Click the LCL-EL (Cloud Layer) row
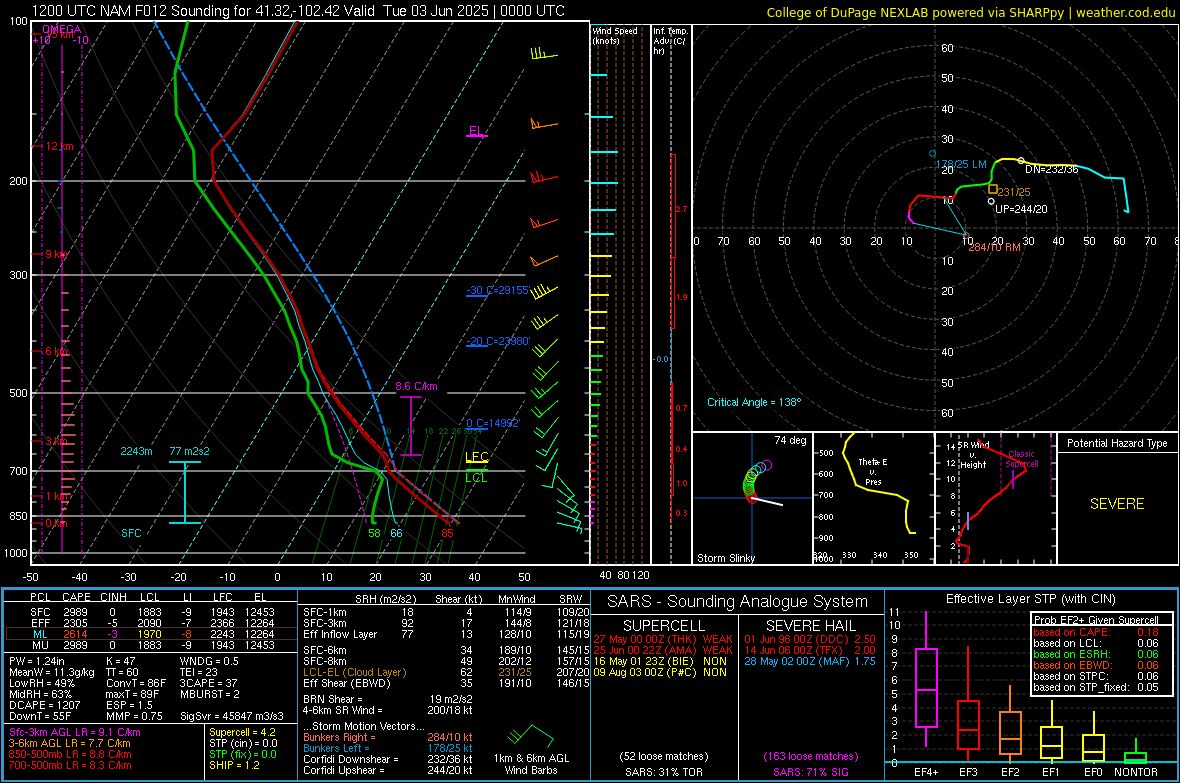Viewport: 1180px width, 783px height. click(x=446, y=672)
